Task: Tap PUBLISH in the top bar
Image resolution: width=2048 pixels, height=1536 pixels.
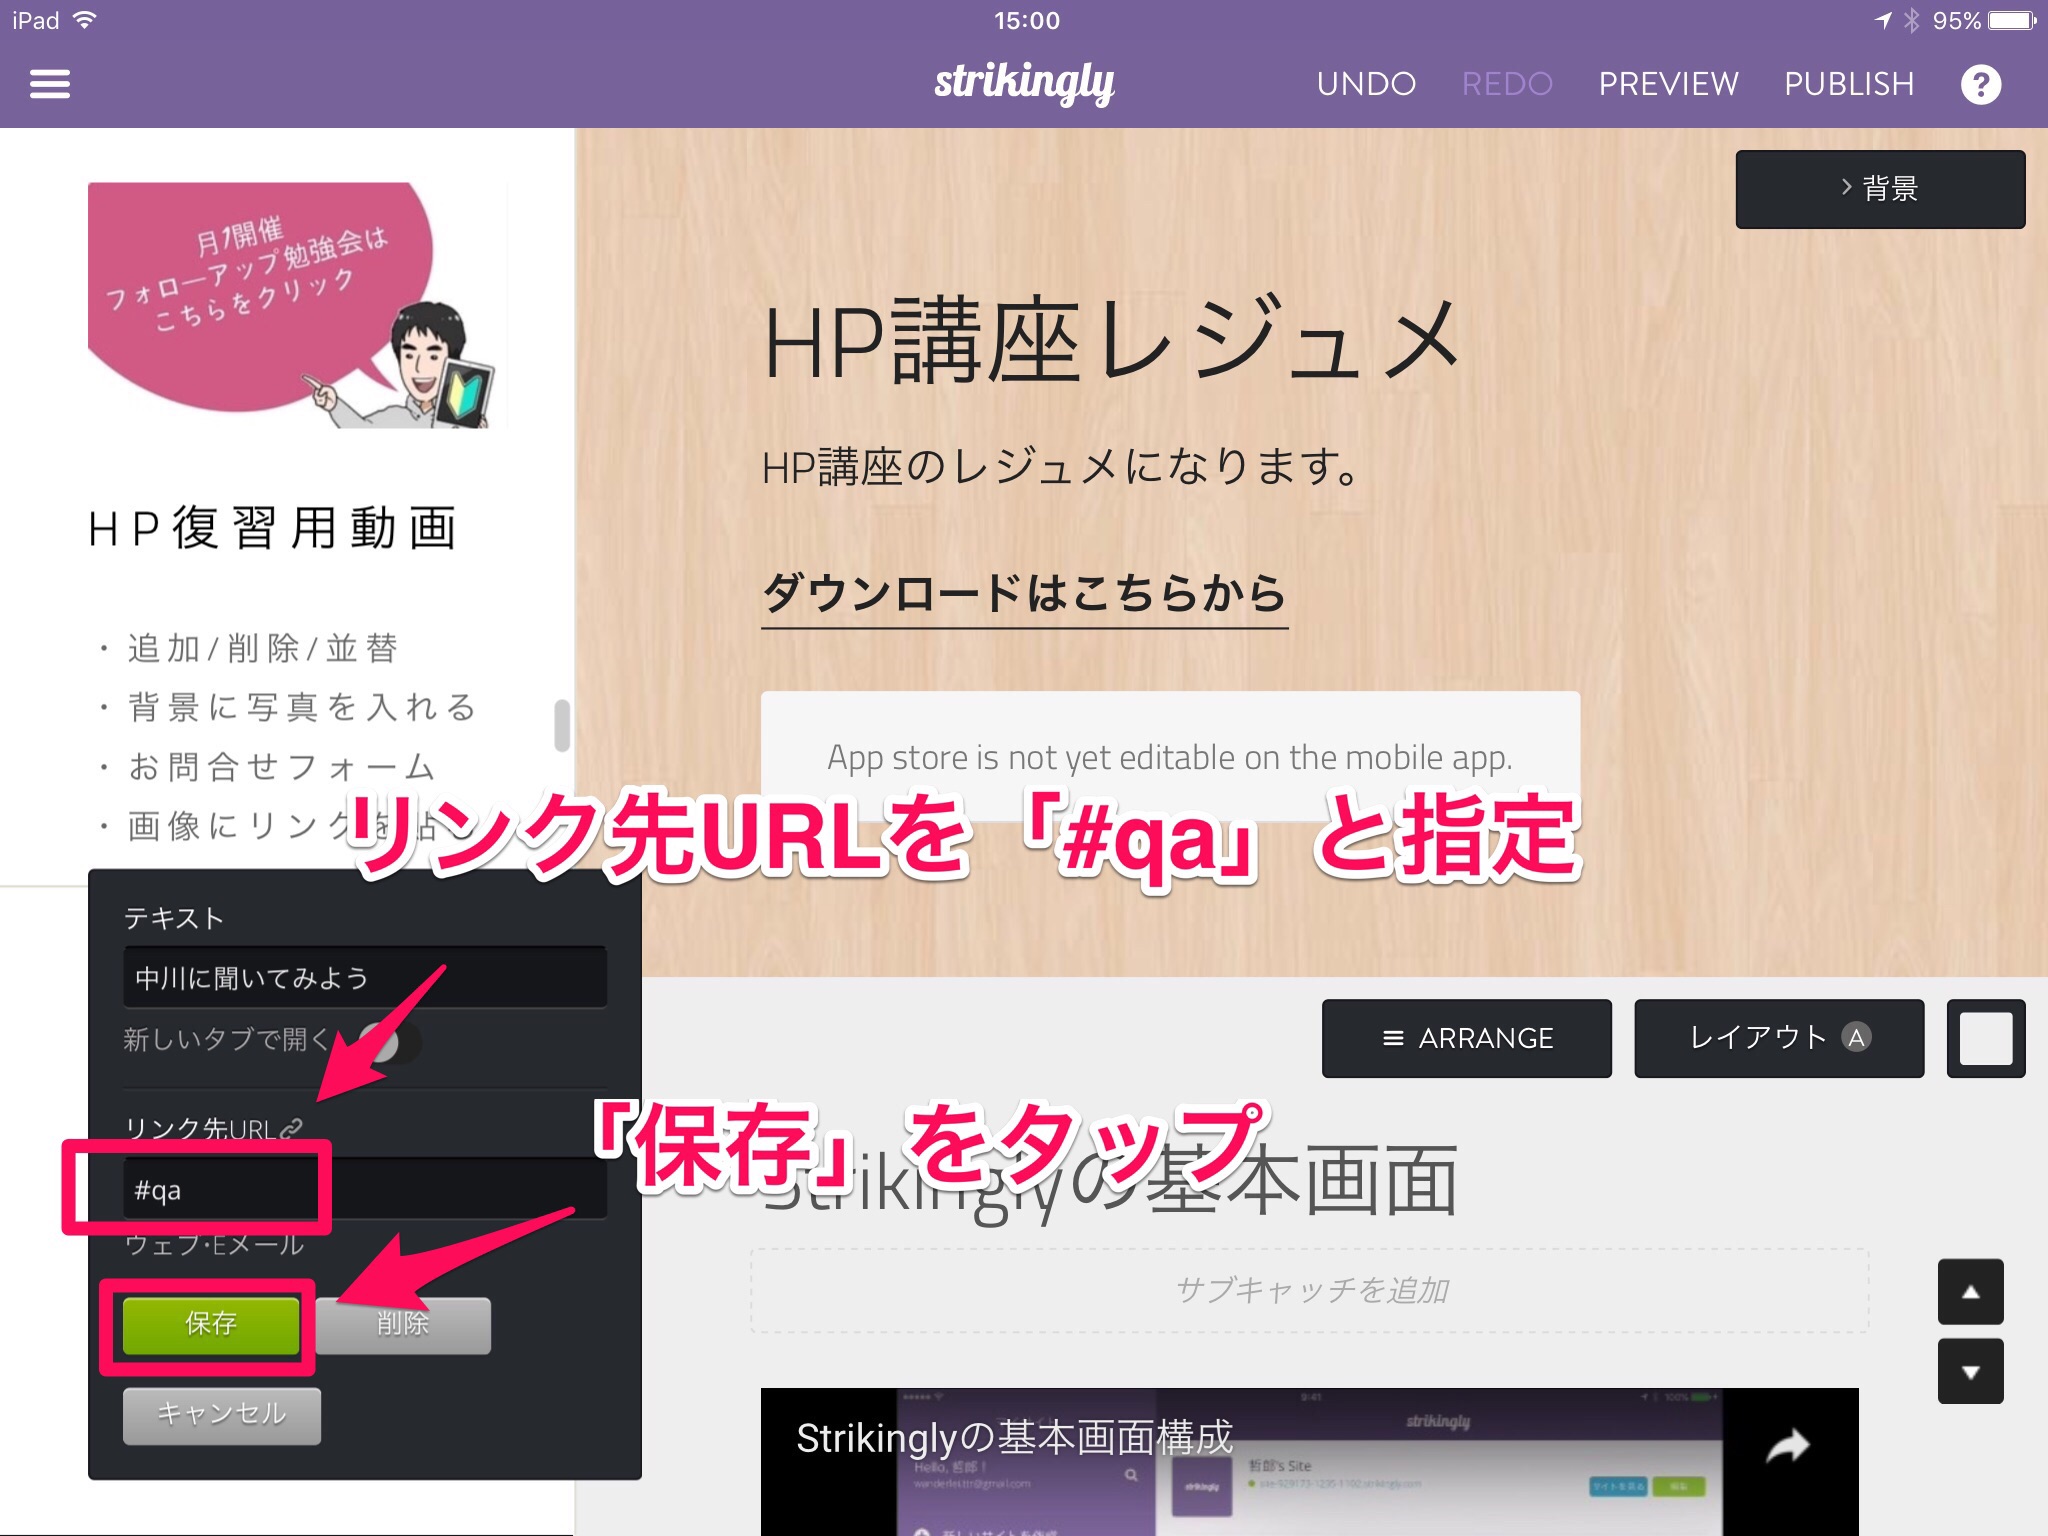Action: 1848,84
